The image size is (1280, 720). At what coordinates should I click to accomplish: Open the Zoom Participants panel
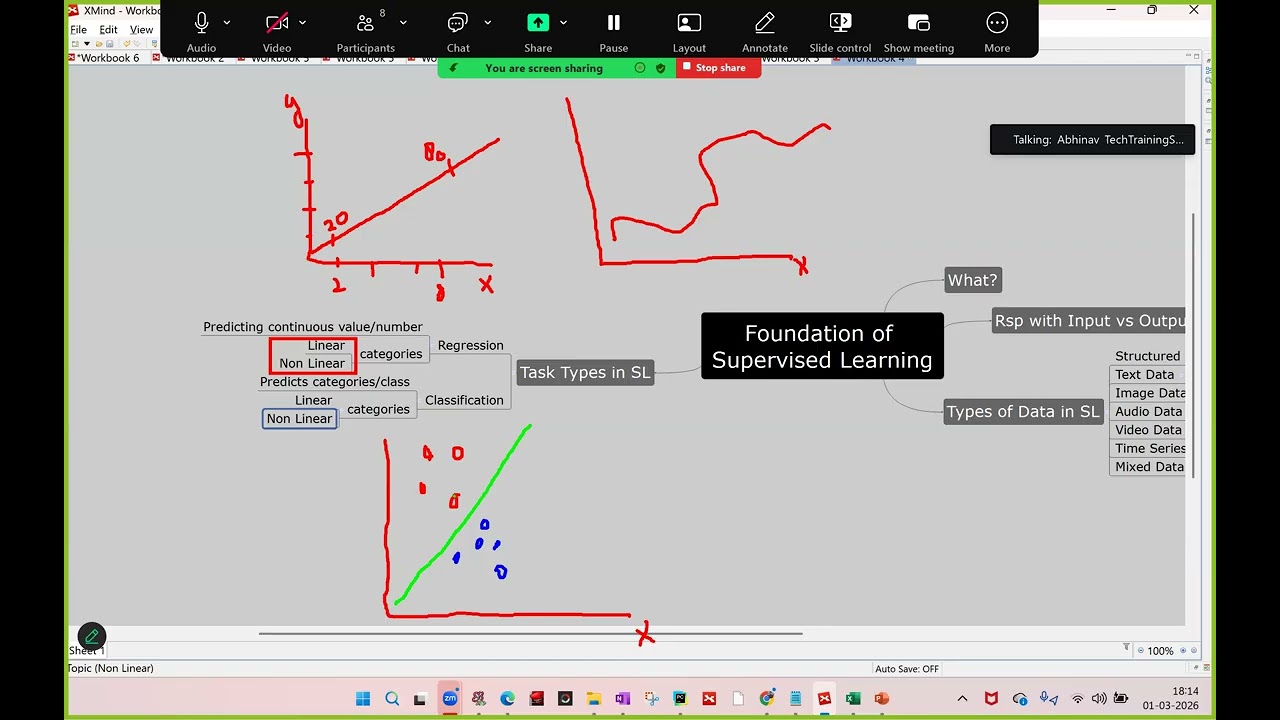pyautogui.click(x=366, y=23)
